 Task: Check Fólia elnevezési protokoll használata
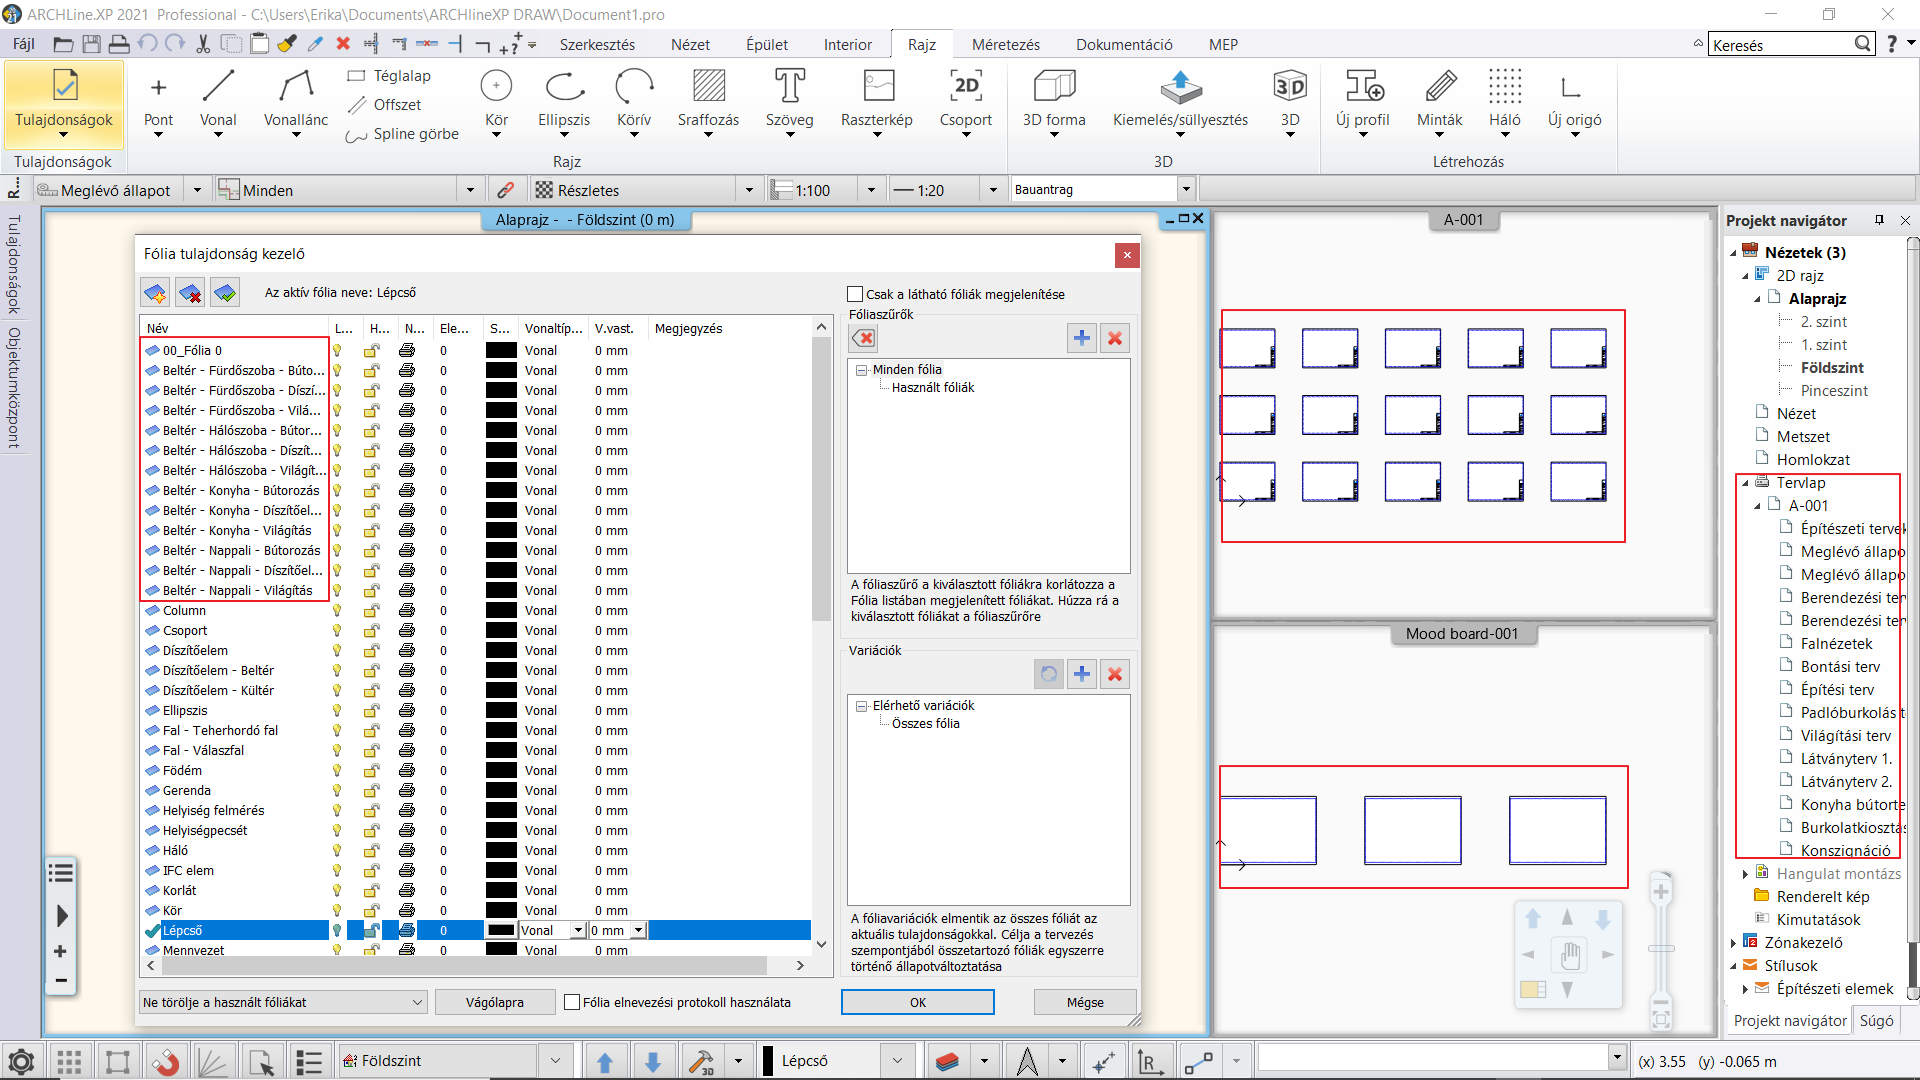(x=572, y=1002)
